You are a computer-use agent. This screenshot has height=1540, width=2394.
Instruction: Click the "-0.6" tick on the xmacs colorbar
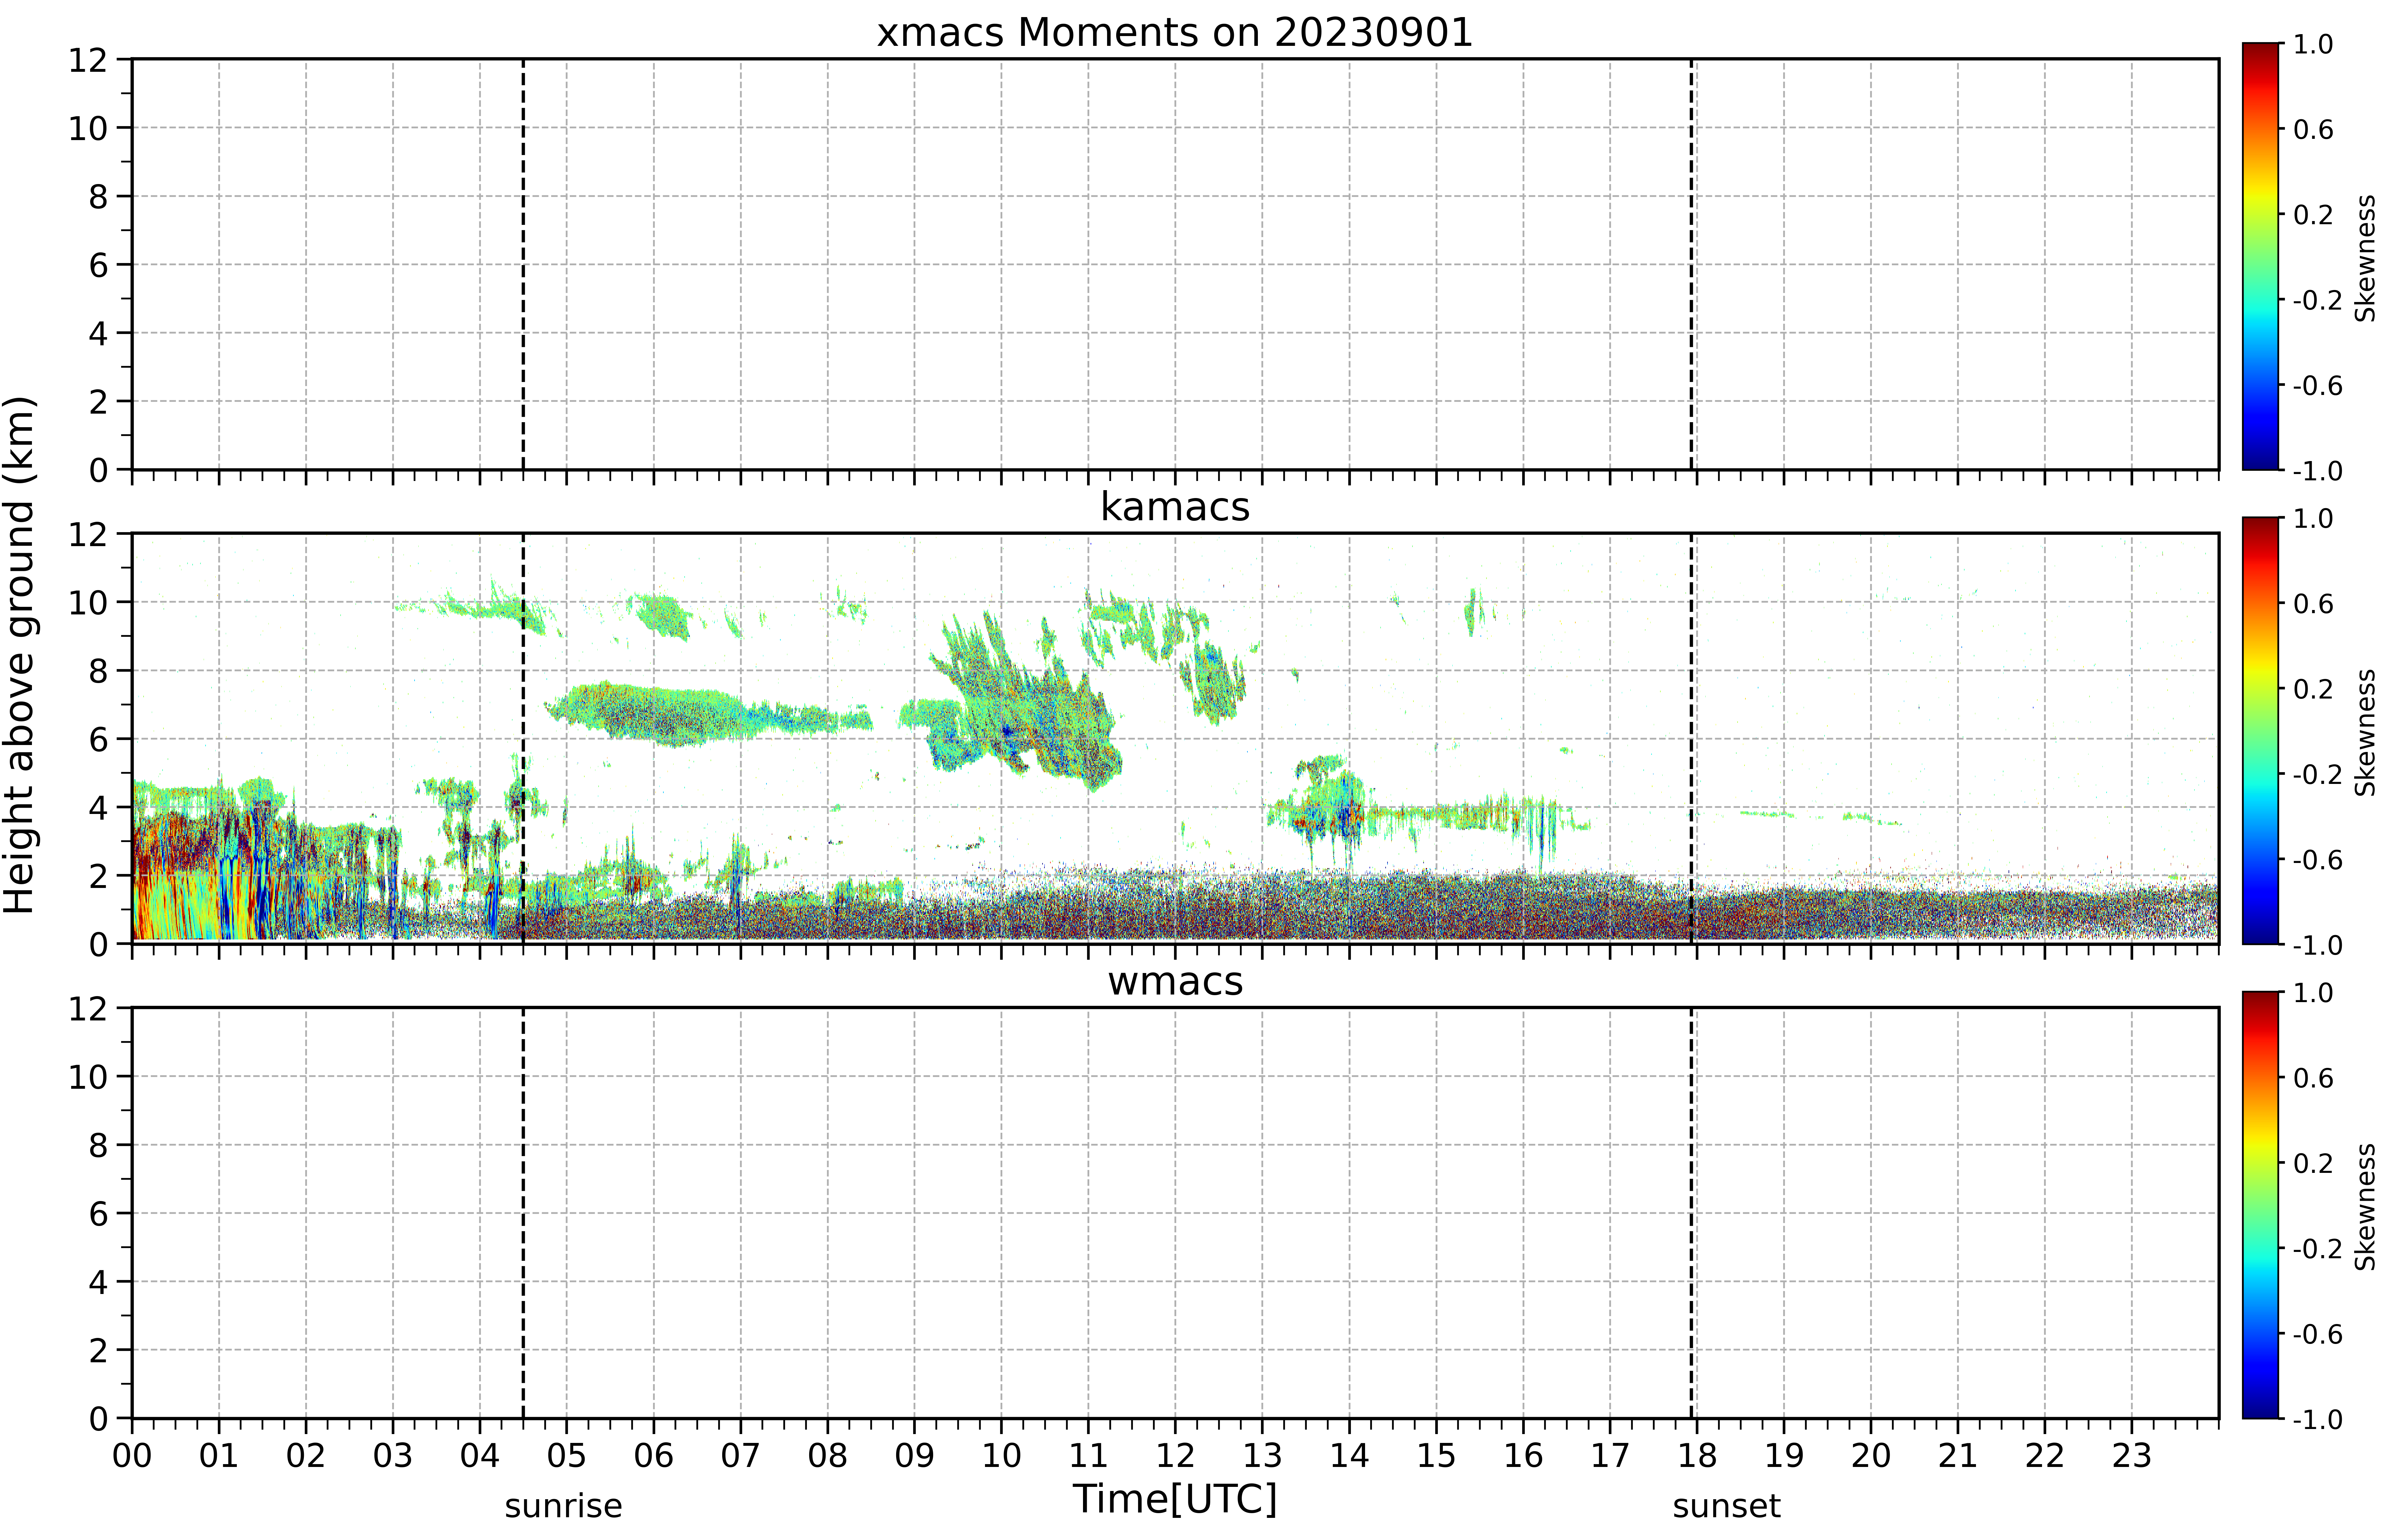click(x=2317, y=385)
